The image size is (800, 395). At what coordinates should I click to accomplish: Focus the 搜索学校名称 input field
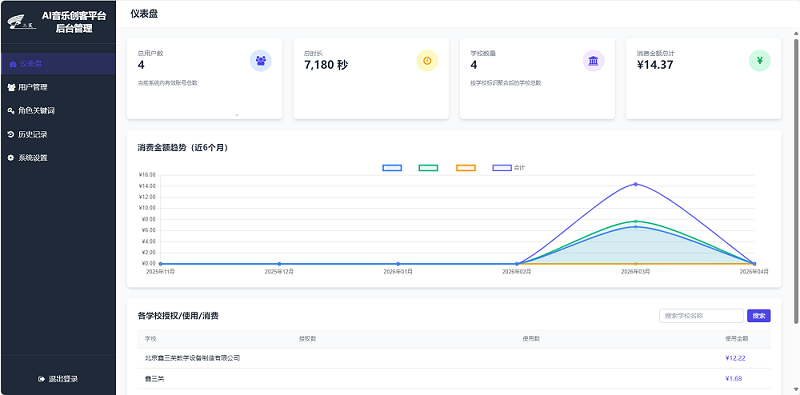(x=701, y=316)
